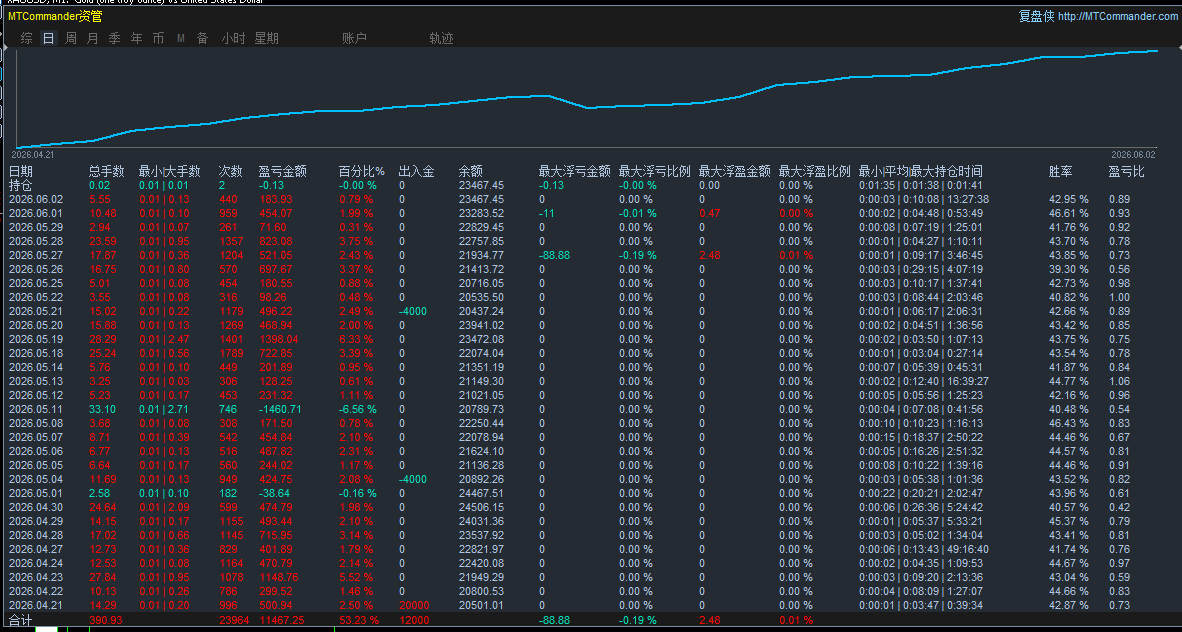Image resolution: width=1182 pixels, height=632 pixels.
Task: Select the 季 quarterly tab
Action: [115, 38]
